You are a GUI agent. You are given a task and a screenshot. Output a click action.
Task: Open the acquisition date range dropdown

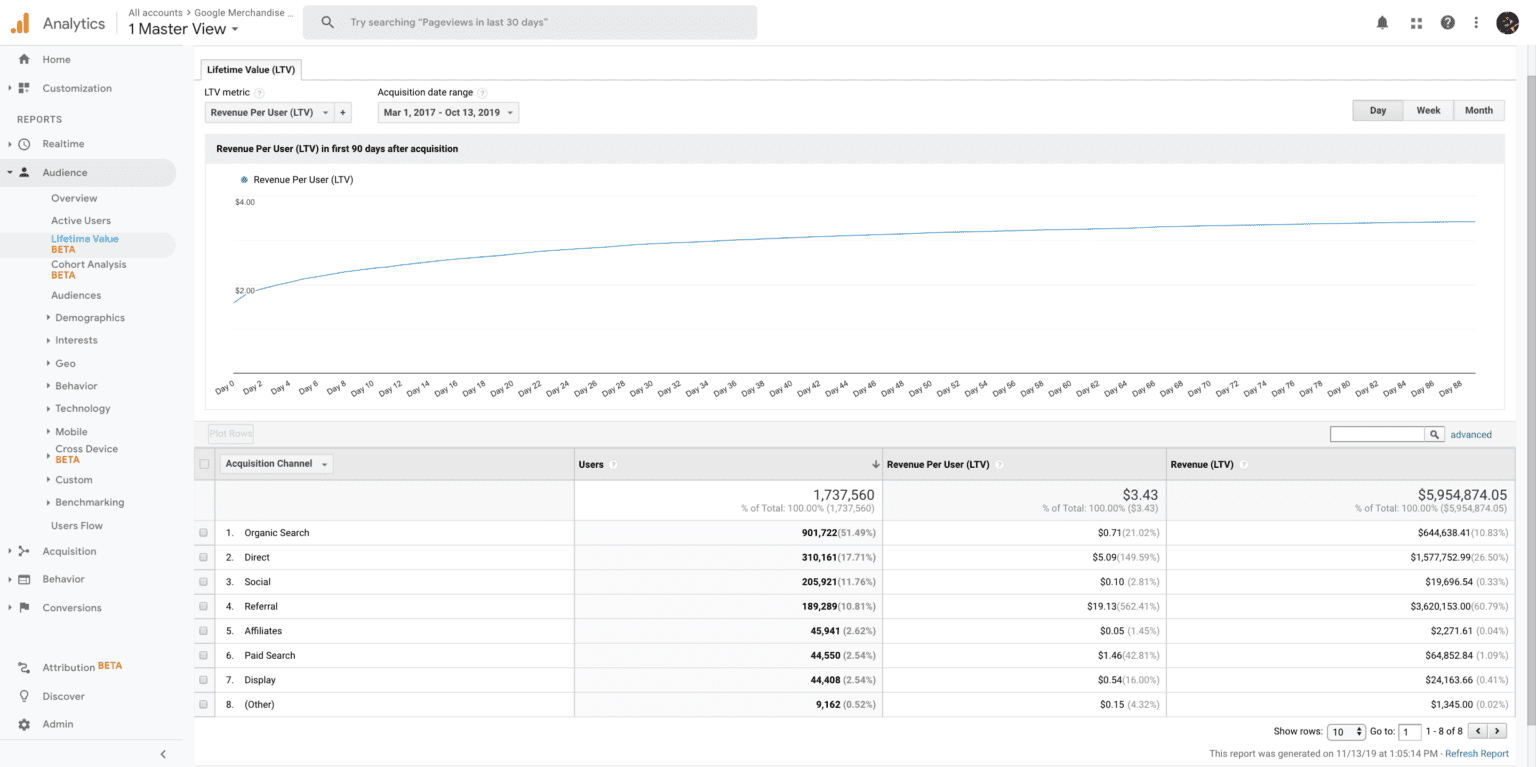(x=448, y=113)
